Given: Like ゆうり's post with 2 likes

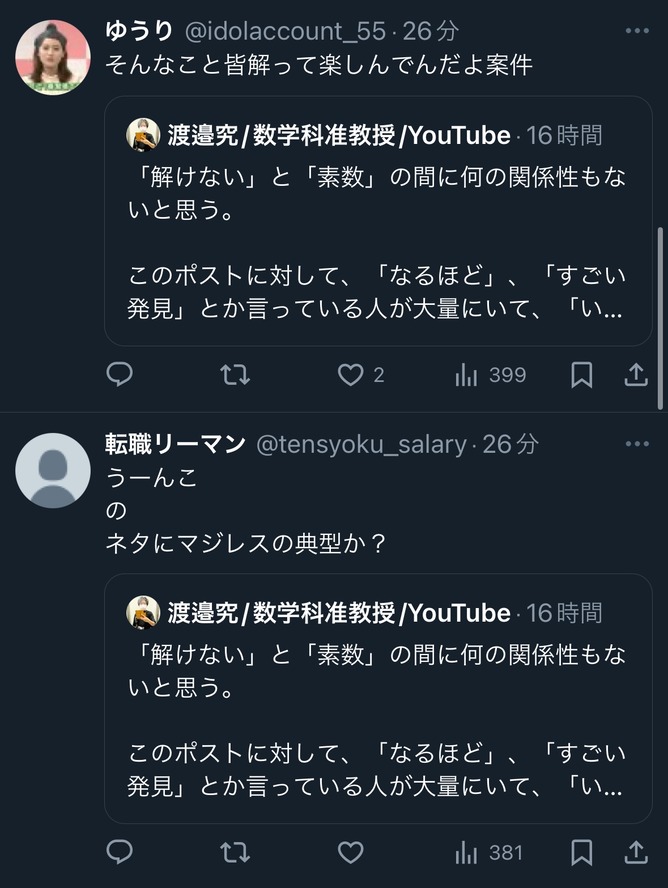Looking at the screenshot, I should tap(350, 375).
